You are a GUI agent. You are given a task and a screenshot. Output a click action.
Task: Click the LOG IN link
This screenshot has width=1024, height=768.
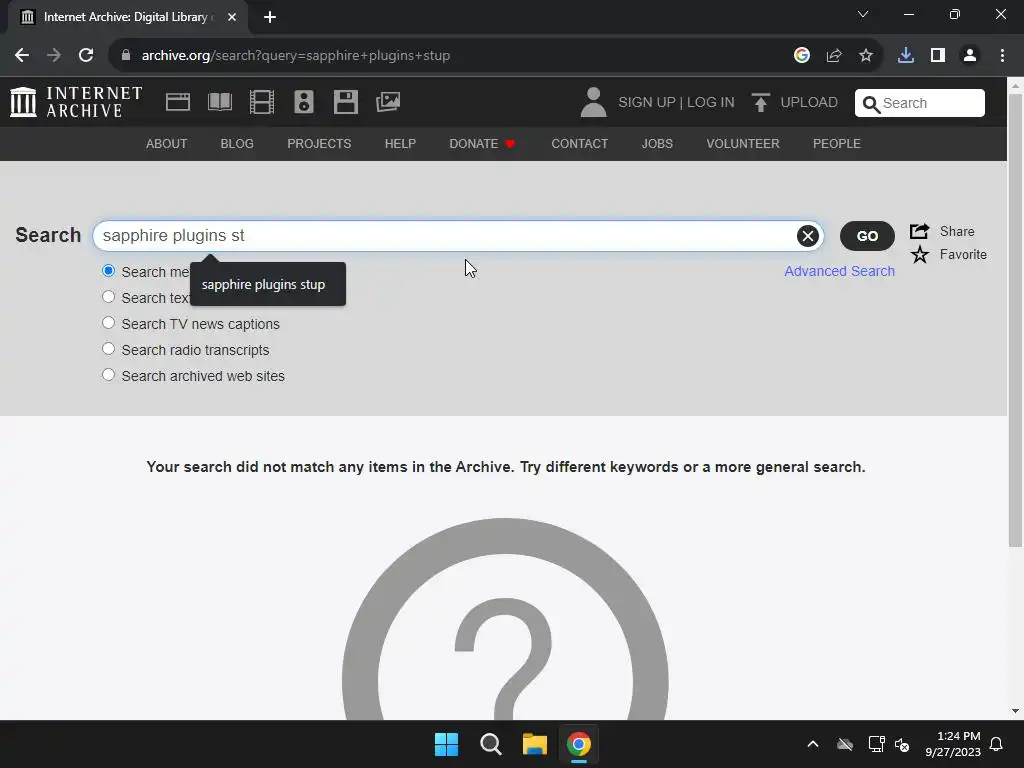[x=711, y=103]
